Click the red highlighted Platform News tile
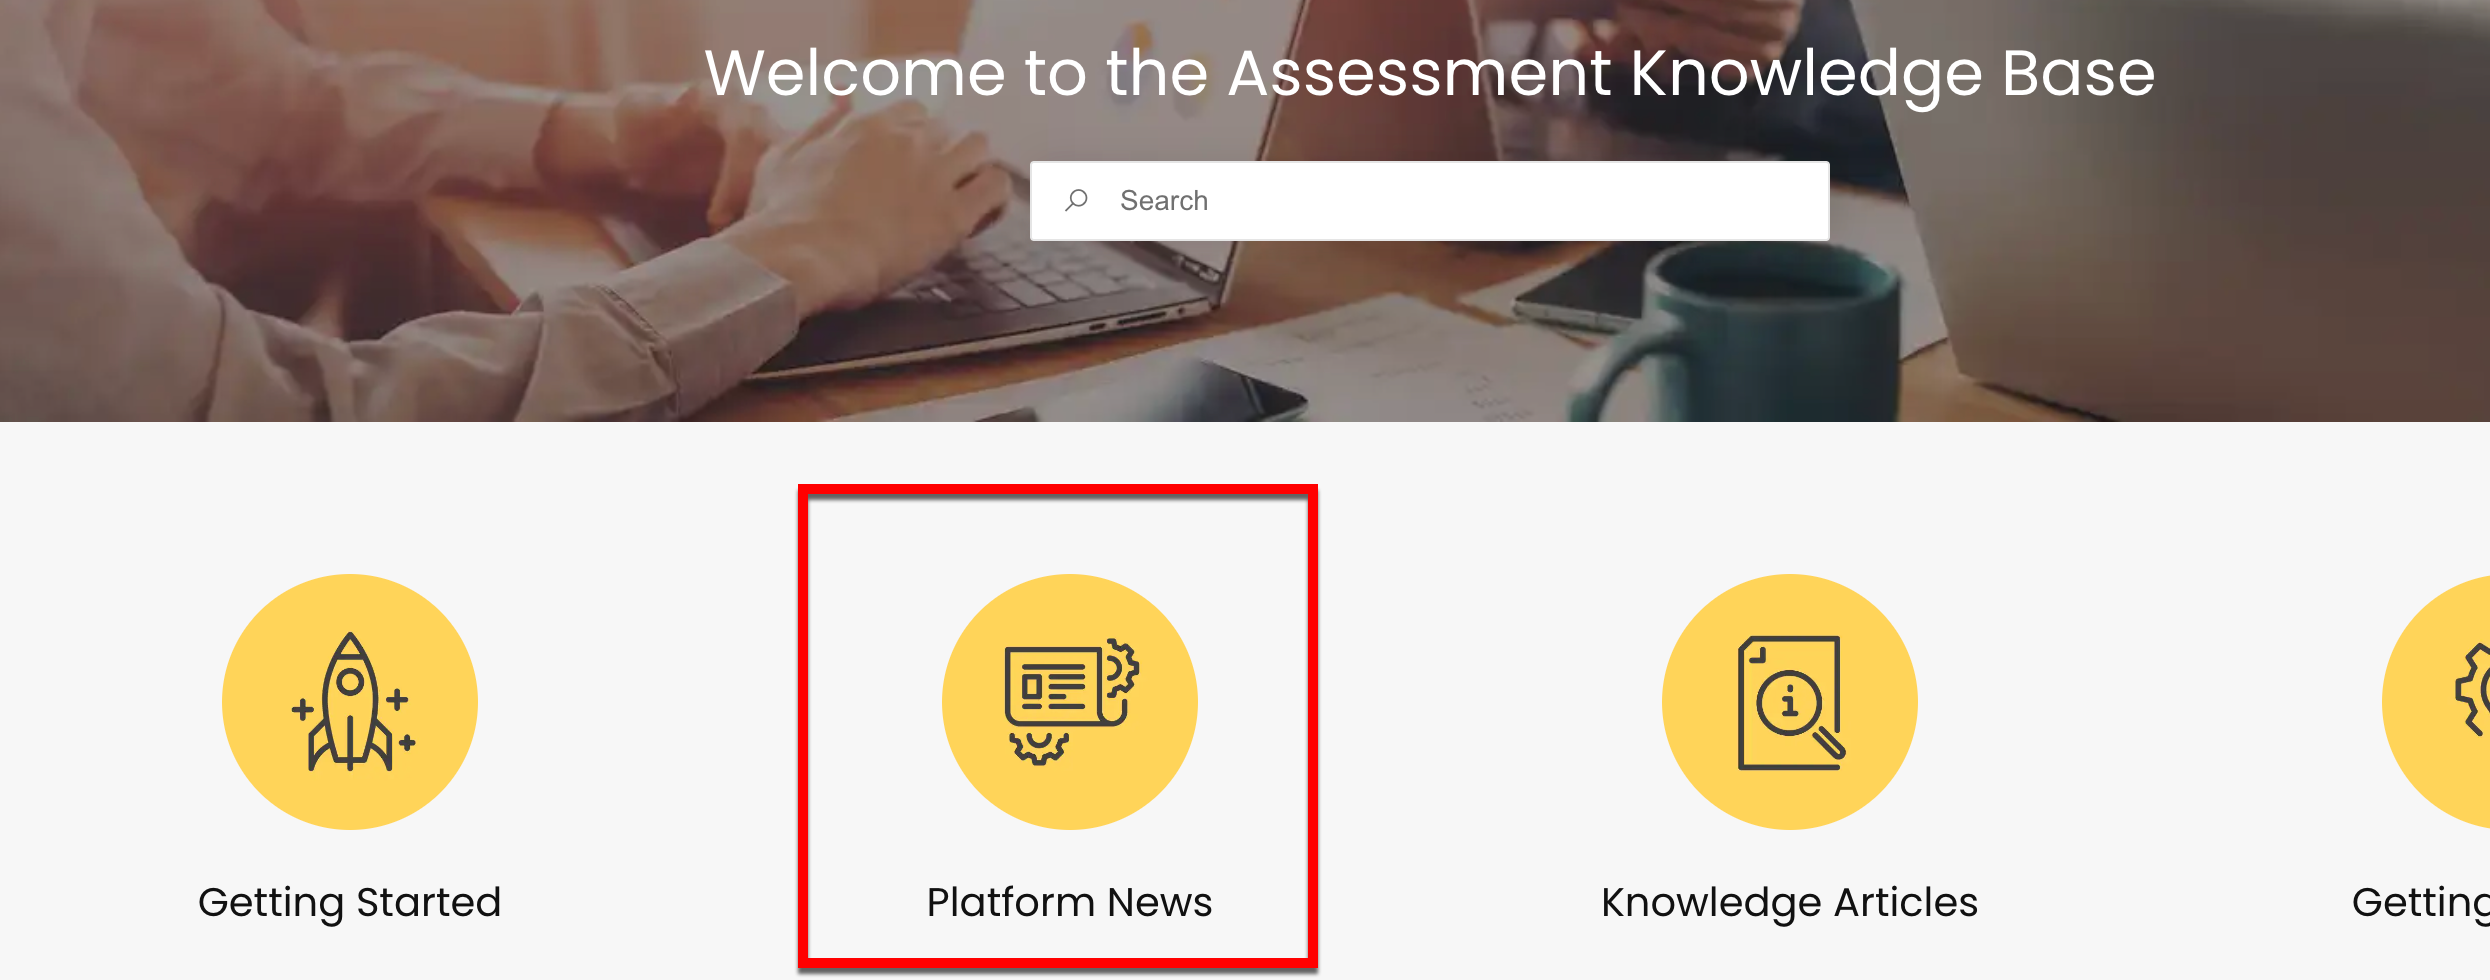 [1058, 727]
